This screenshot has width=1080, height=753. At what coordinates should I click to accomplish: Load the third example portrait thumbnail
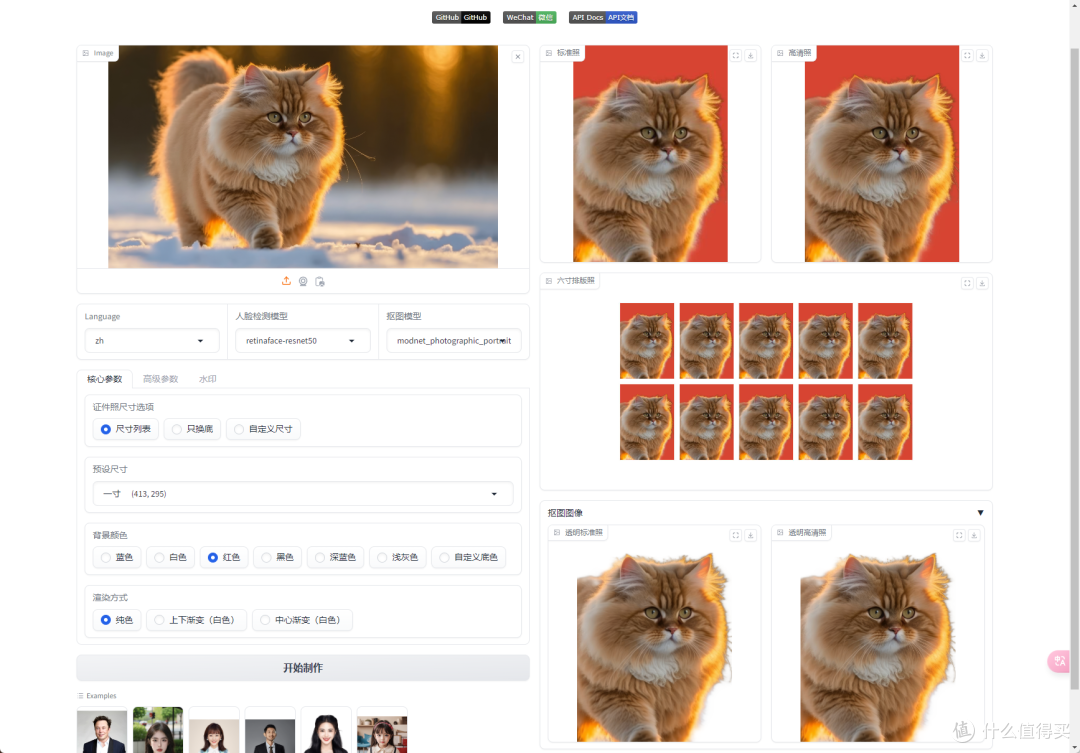(214, 730)
